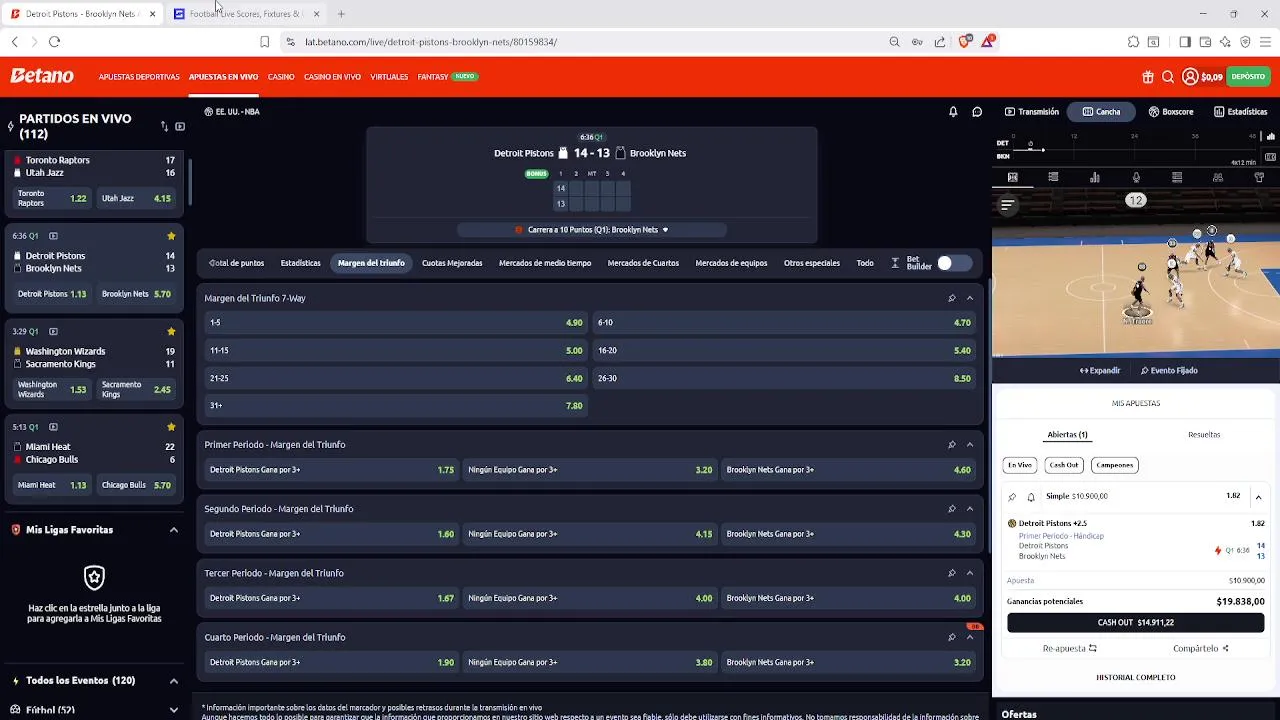Select the court view icon in tracker
1280x720 pixels.
[x=1013, y=177]
